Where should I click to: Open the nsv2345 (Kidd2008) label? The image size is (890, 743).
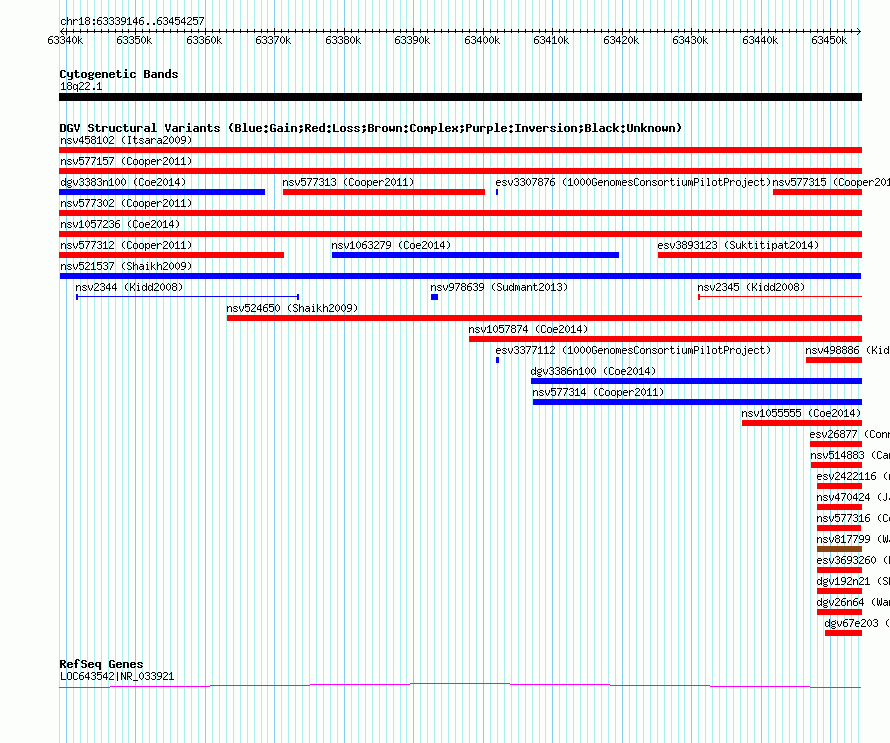pos(751,287)
